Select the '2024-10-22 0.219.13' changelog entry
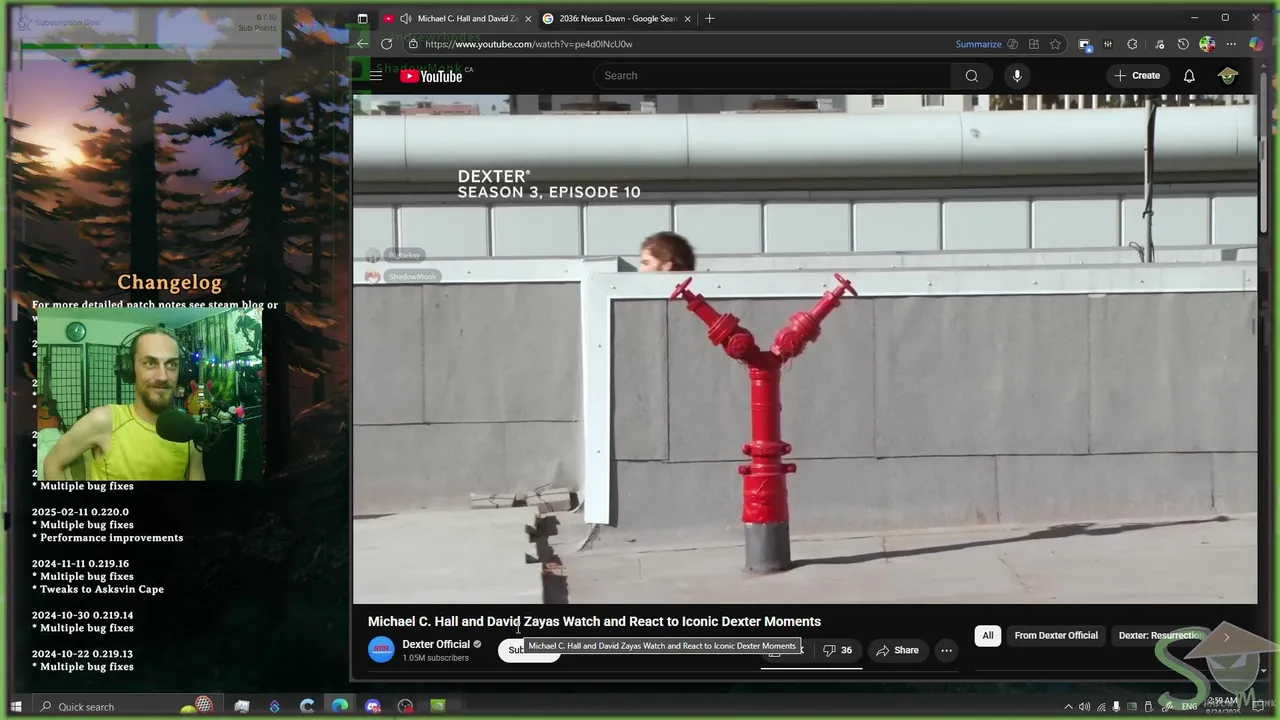This screenshot has height=720, width=1280. tap(82, 654)
